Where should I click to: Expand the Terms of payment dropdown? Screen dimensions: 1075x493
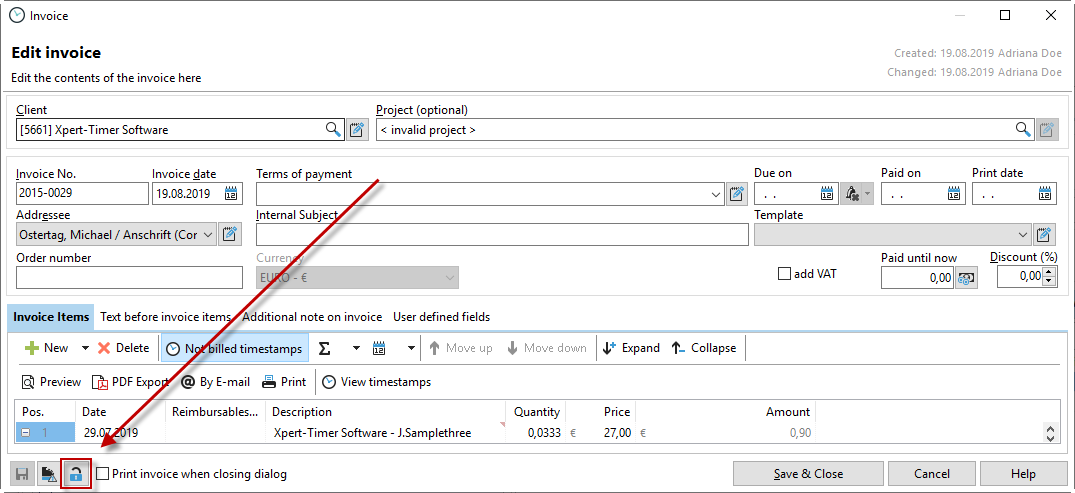[715, 194]
